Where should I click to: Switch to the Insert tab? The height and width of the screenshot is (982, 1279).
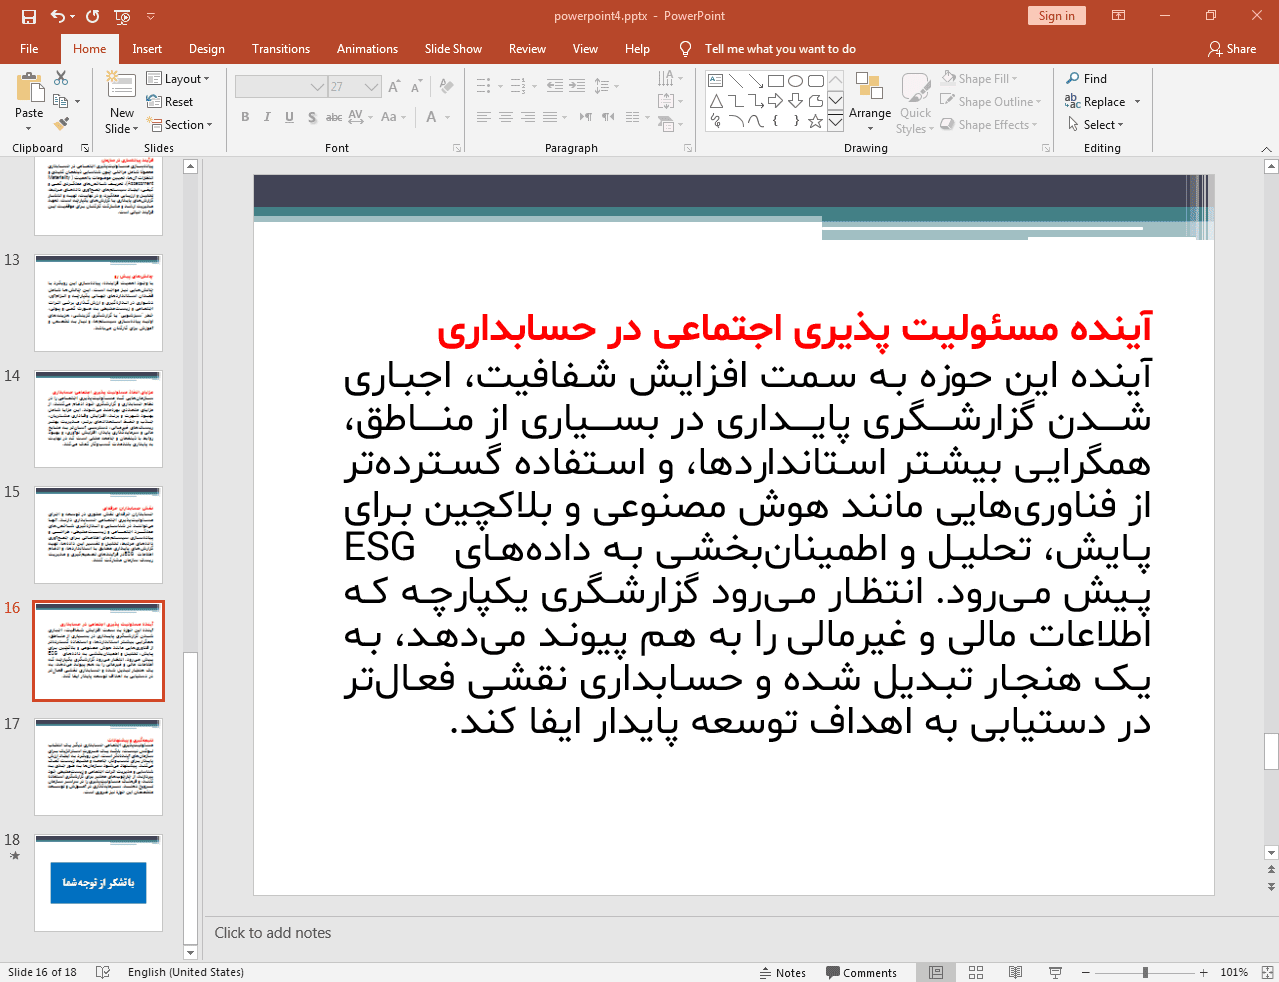[x=147, y=49]
